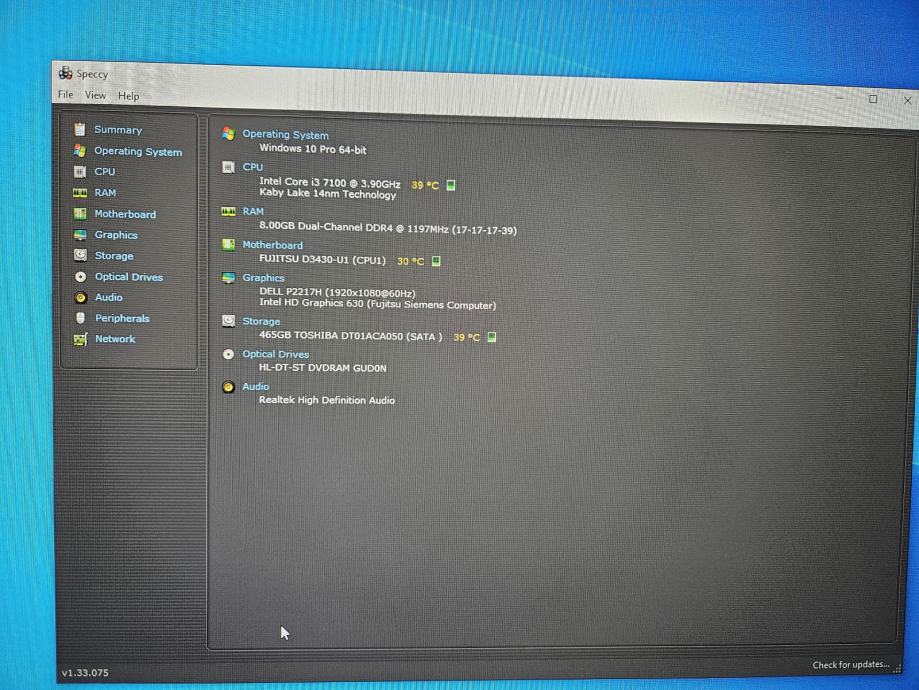The image size is (919, 690).
Task: Click Speccy app icon in title bar
Action: coord(65,73)
